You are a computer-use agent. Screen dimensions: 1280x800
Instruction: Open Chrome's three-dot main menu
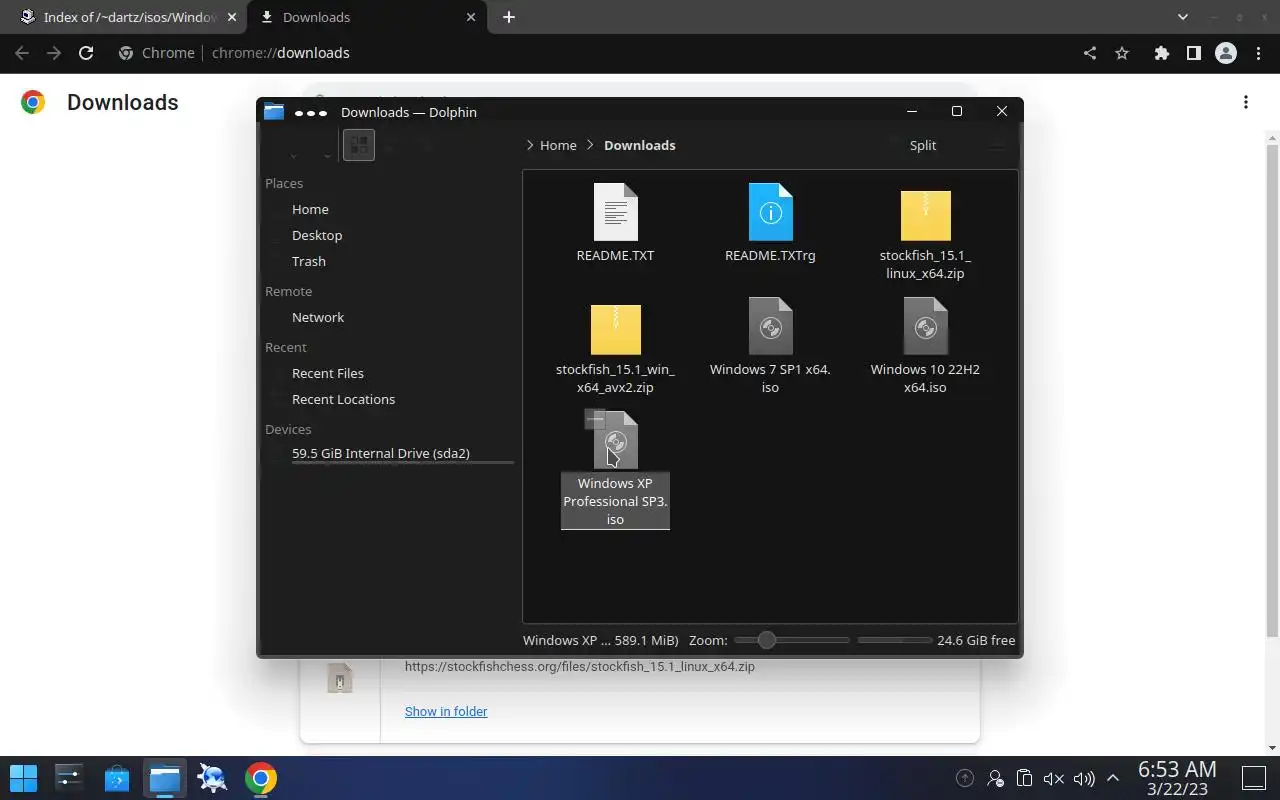(1259, 53)
